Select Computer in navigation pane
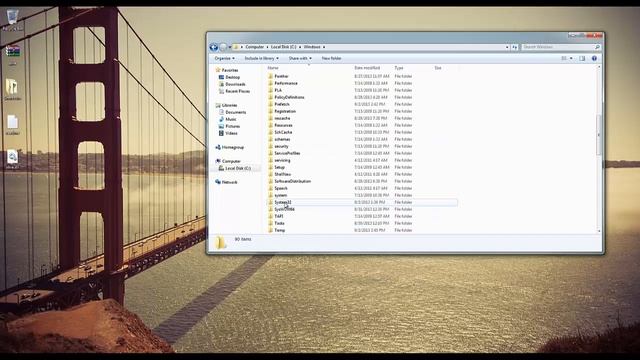The height and width of the screenshot is (360, 640). pyautogui.click(x=231, y=161)
